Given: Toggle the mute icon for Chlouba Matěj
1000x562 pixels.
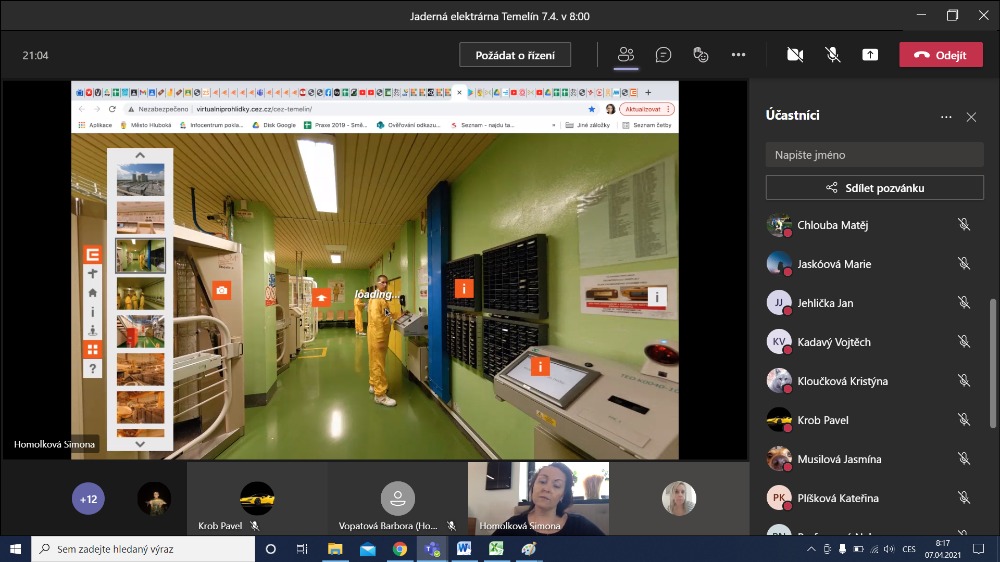Looking at the screenshot, I should click(963, 225).
